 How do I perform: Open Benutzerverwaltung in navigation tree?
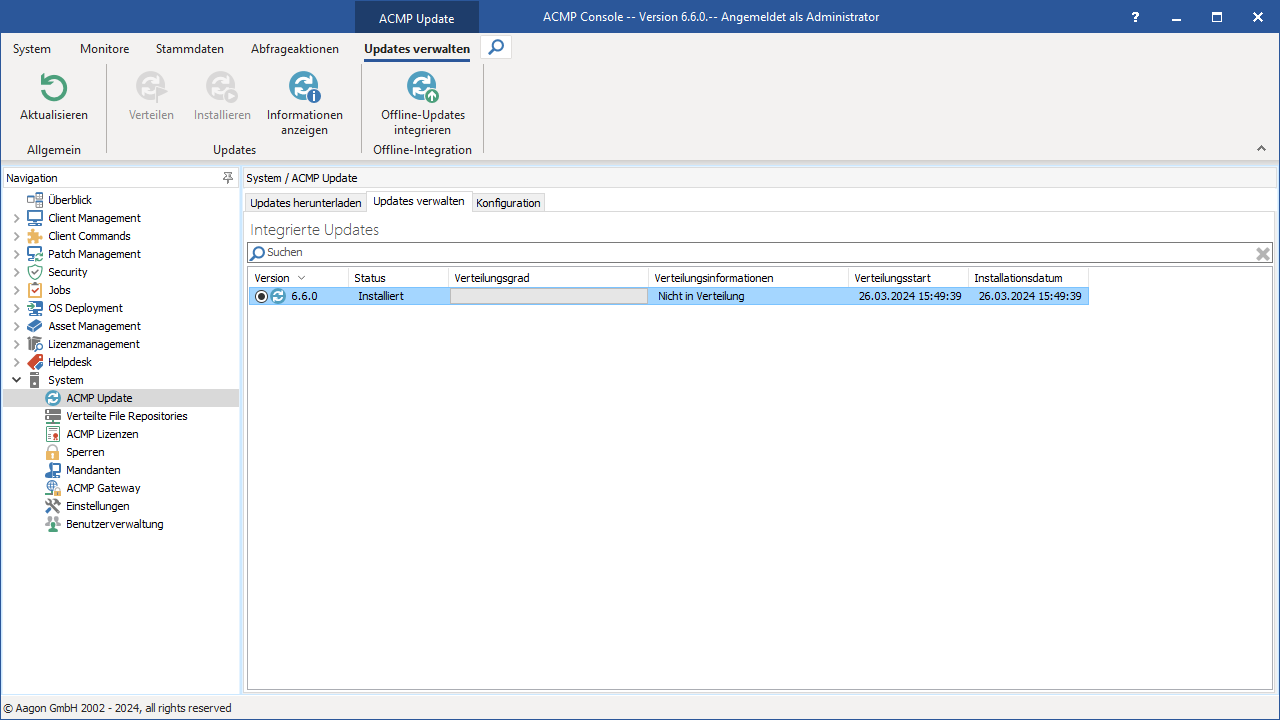(114, 524)
